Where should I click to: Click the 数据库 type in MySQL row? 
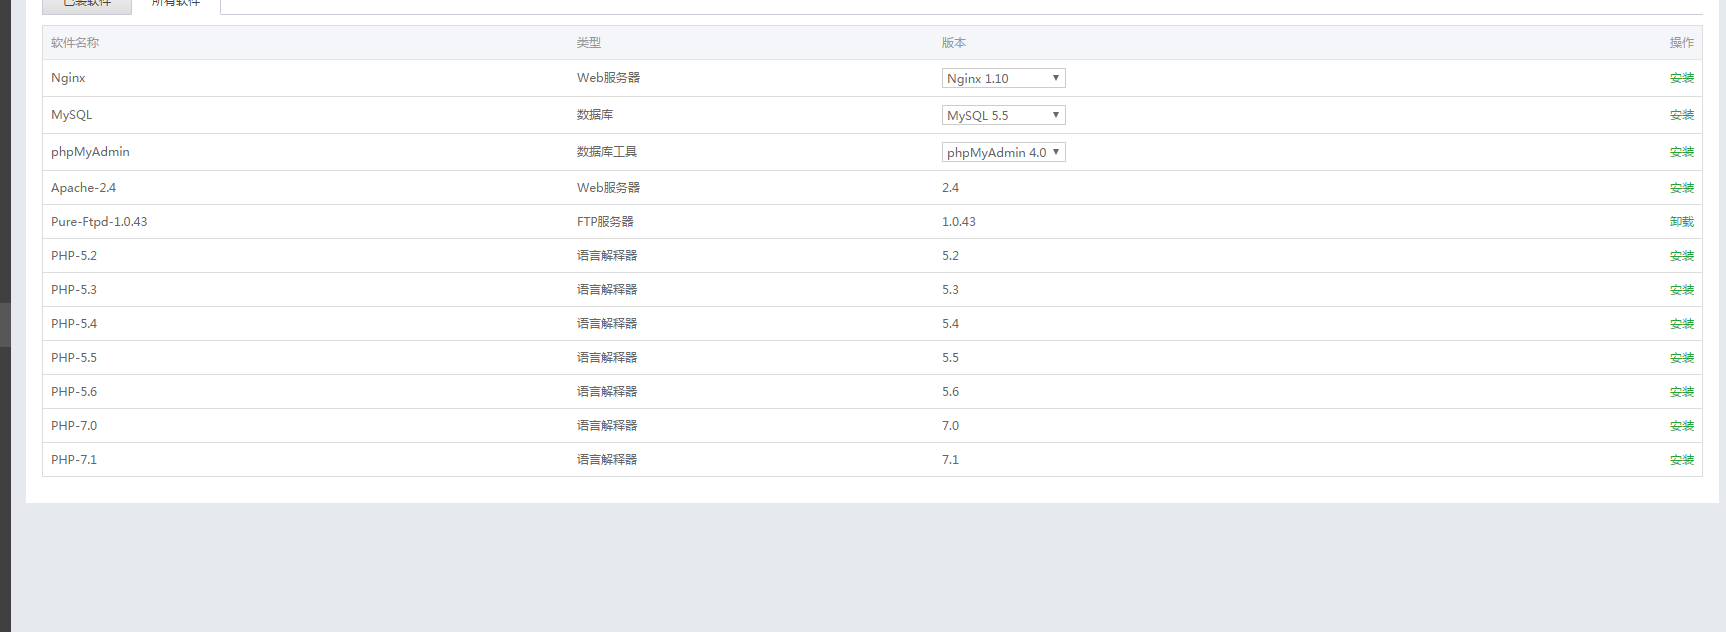click(x=595, y=115)
